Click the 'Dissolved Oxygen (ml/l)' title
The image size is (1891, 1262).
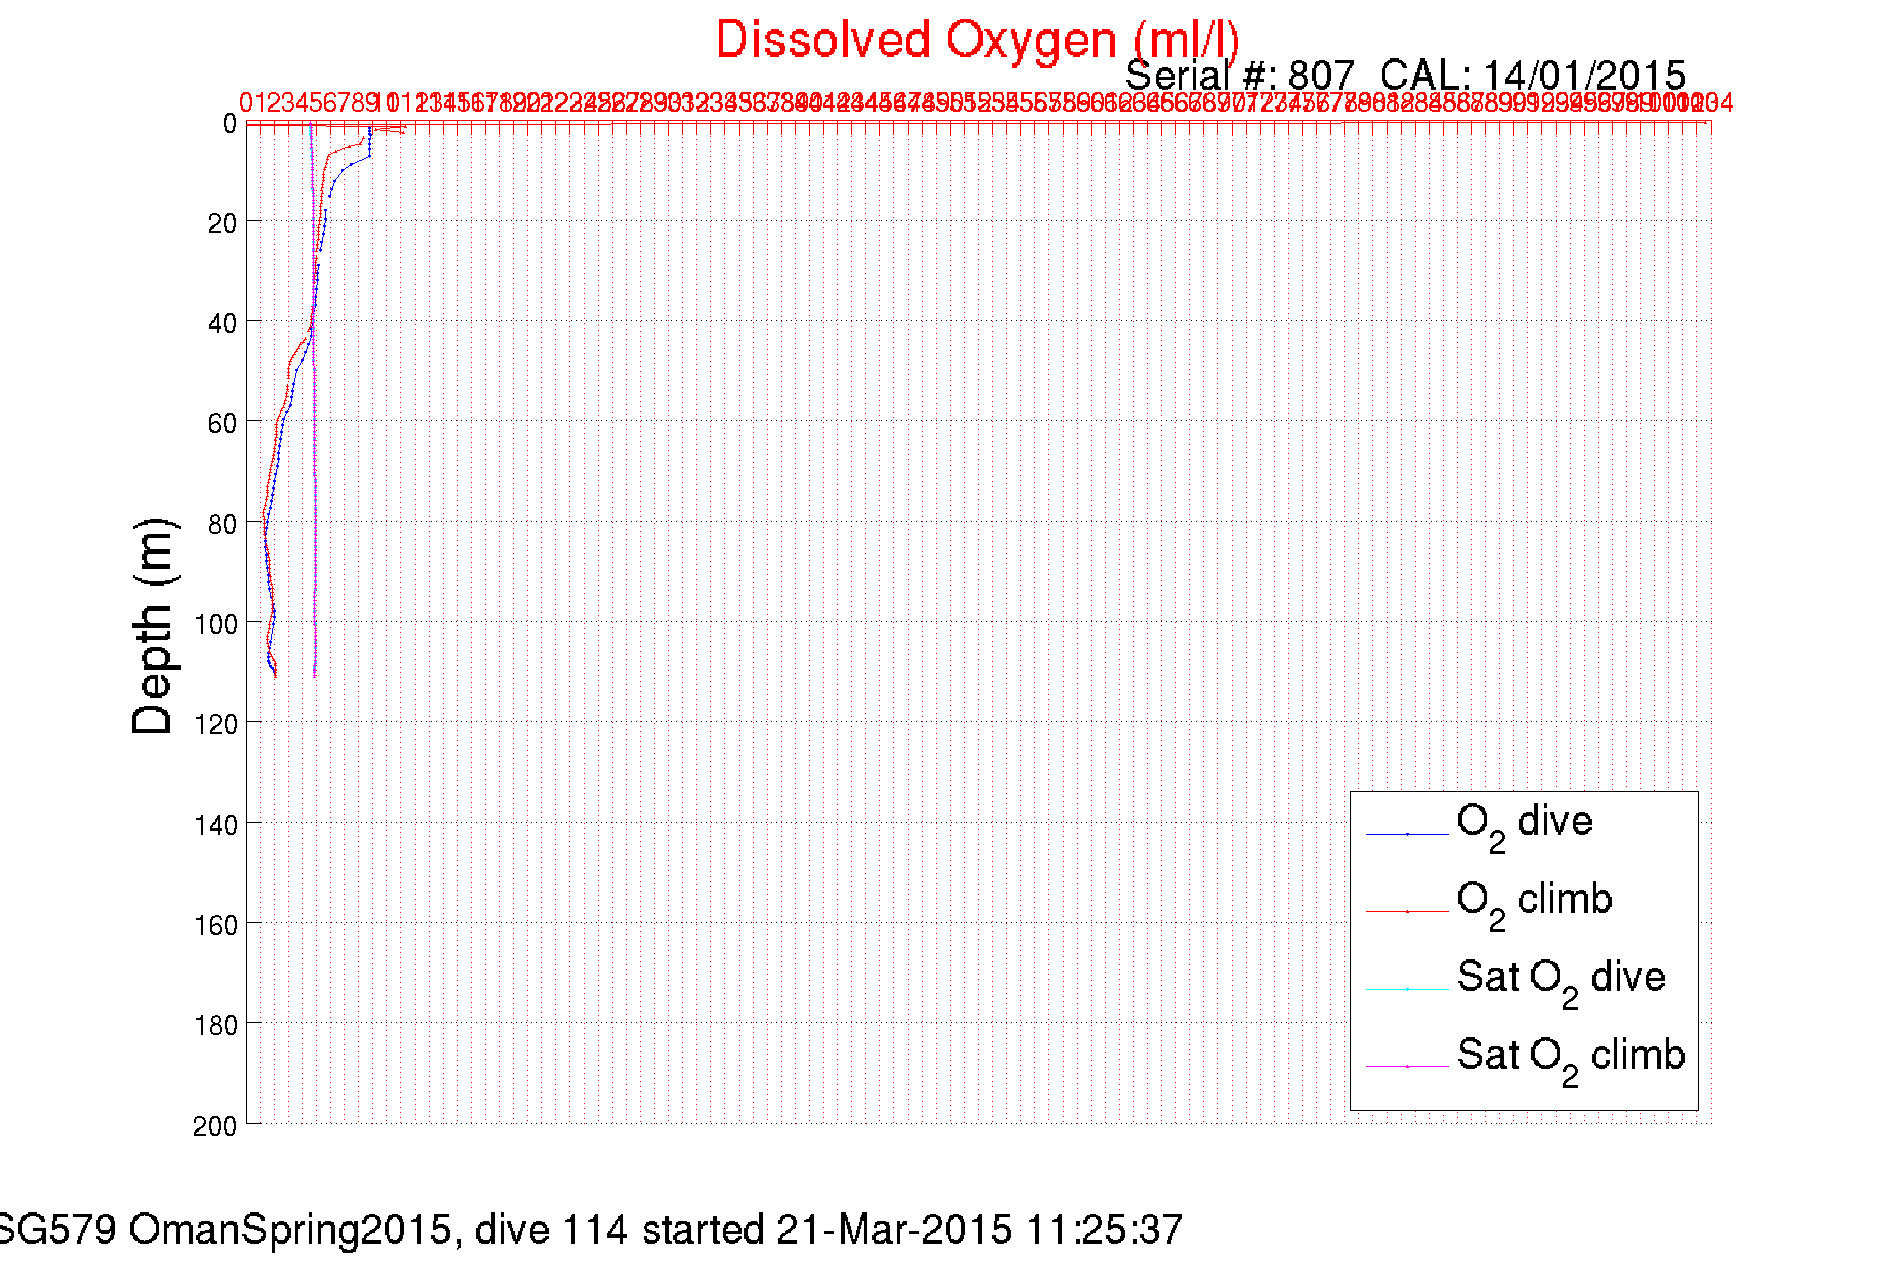click(x=977, y=41)
